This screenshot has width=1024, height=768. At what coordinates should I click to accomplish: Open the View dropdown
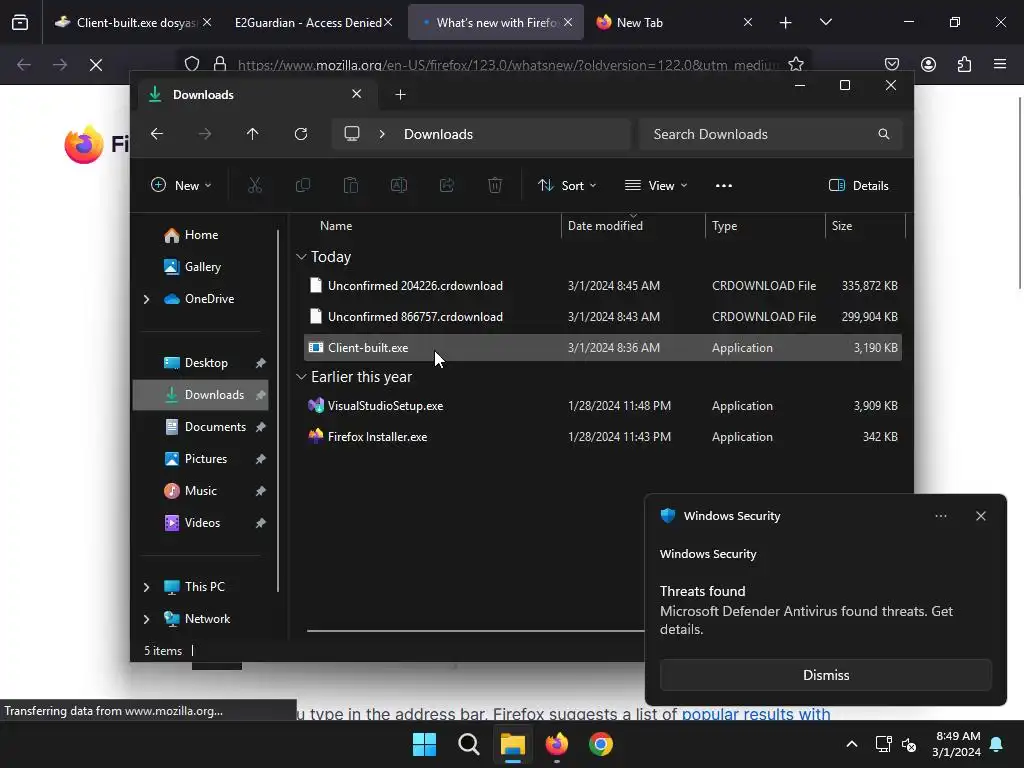pos(656,185)
